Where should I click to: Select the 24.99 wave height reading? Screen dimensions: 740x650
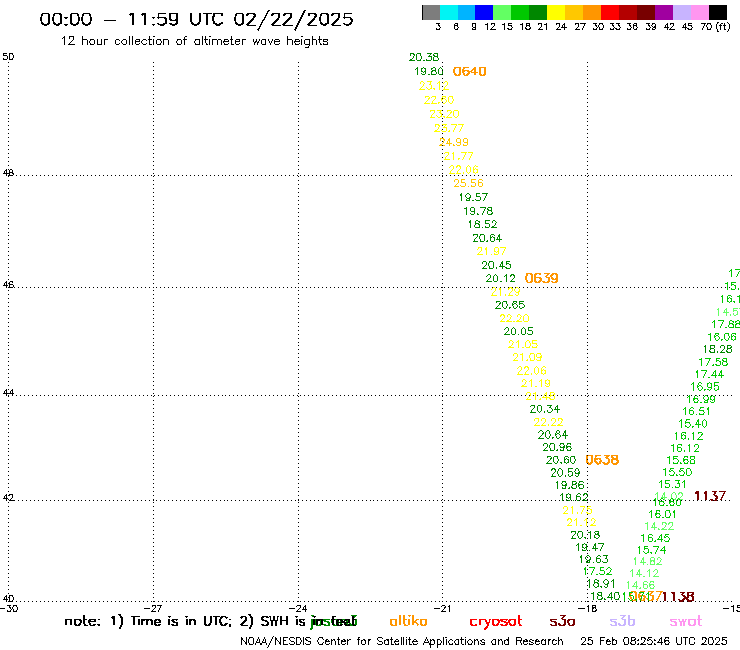coord(454,142)
